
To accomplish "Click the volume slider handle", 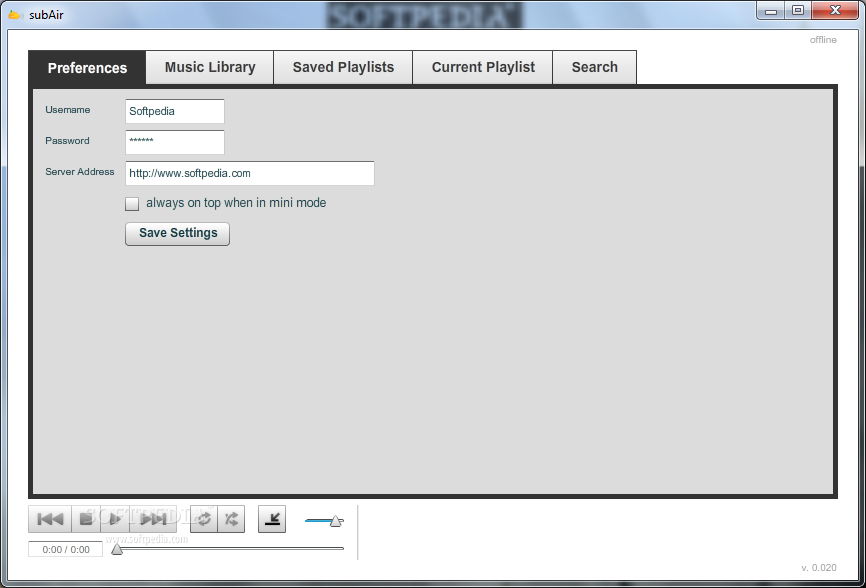I will [x=336, y=521].
